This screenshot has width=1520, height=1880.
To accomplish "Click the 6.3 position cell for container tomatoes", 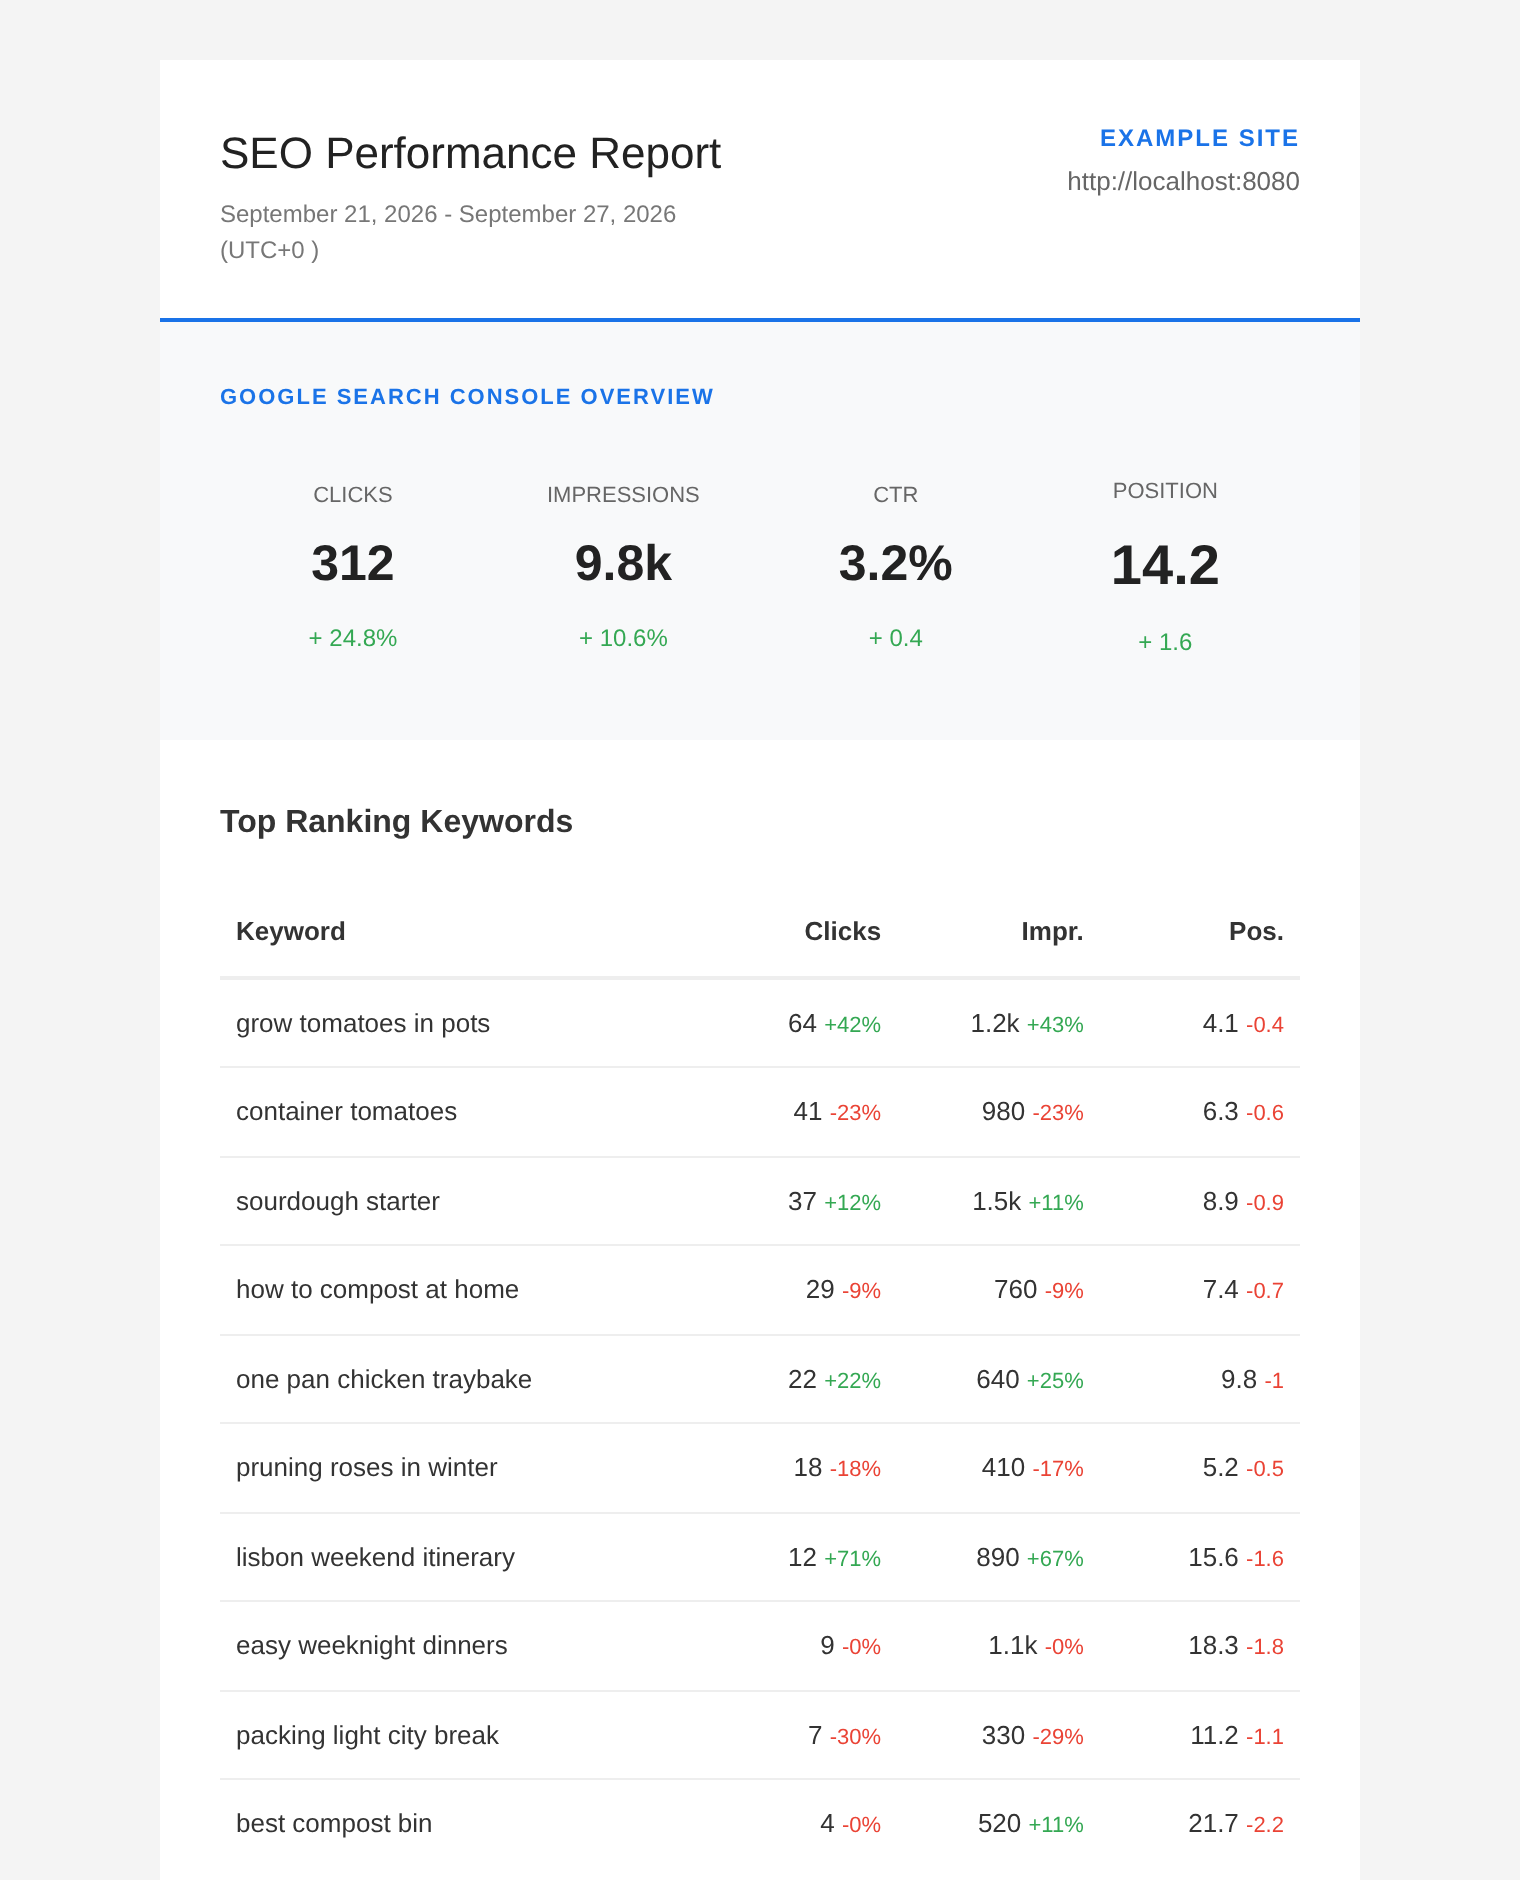I will [x=1243, y=1111].
